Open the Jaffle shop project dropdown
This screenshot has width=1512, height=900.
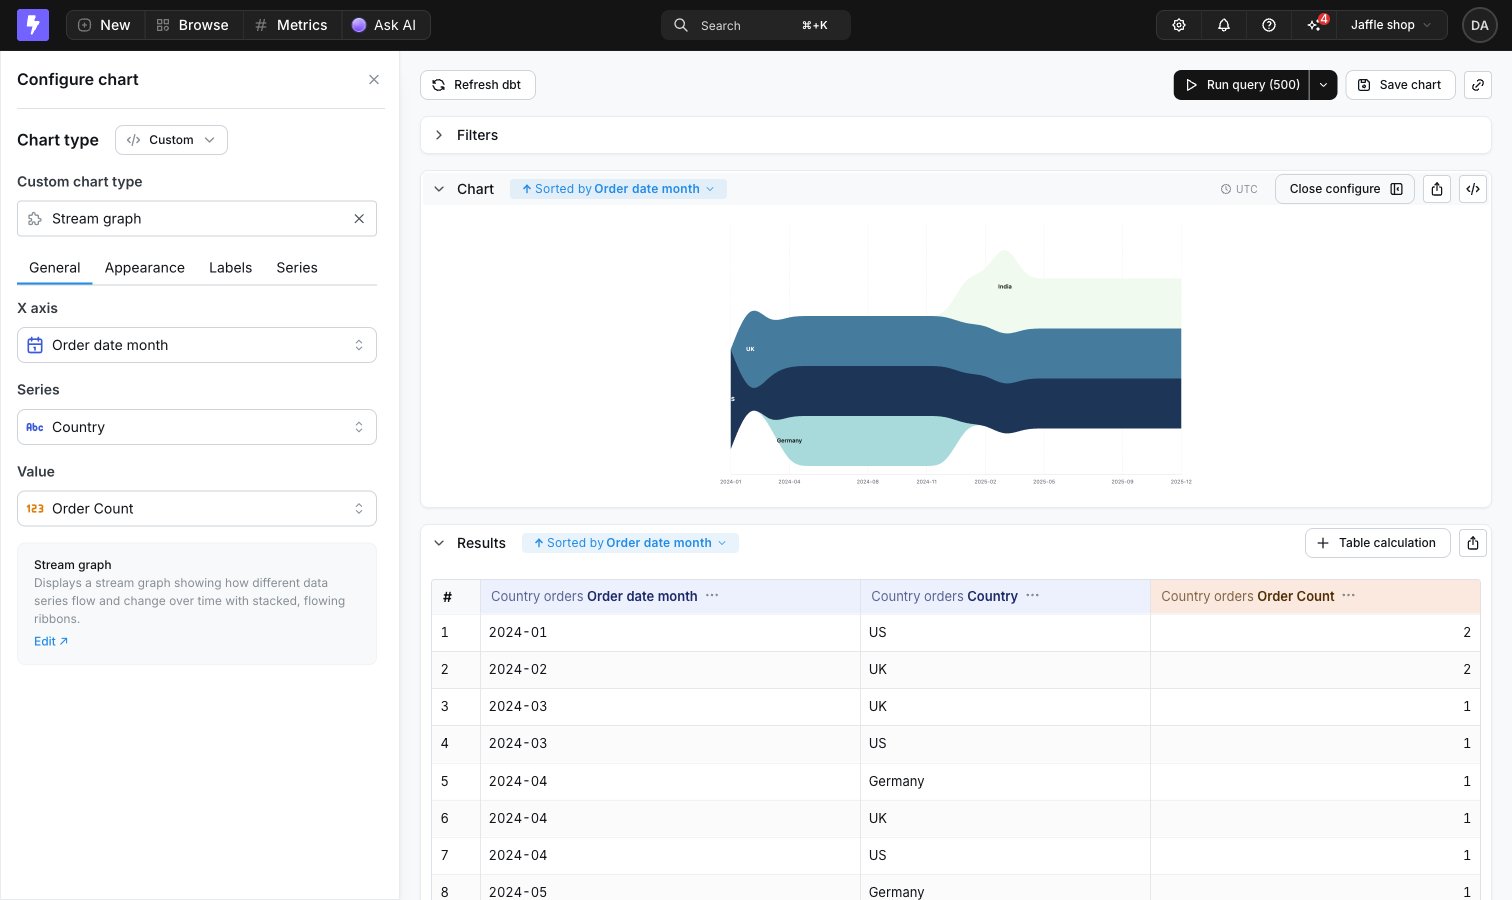click(x=1392, y=25)
